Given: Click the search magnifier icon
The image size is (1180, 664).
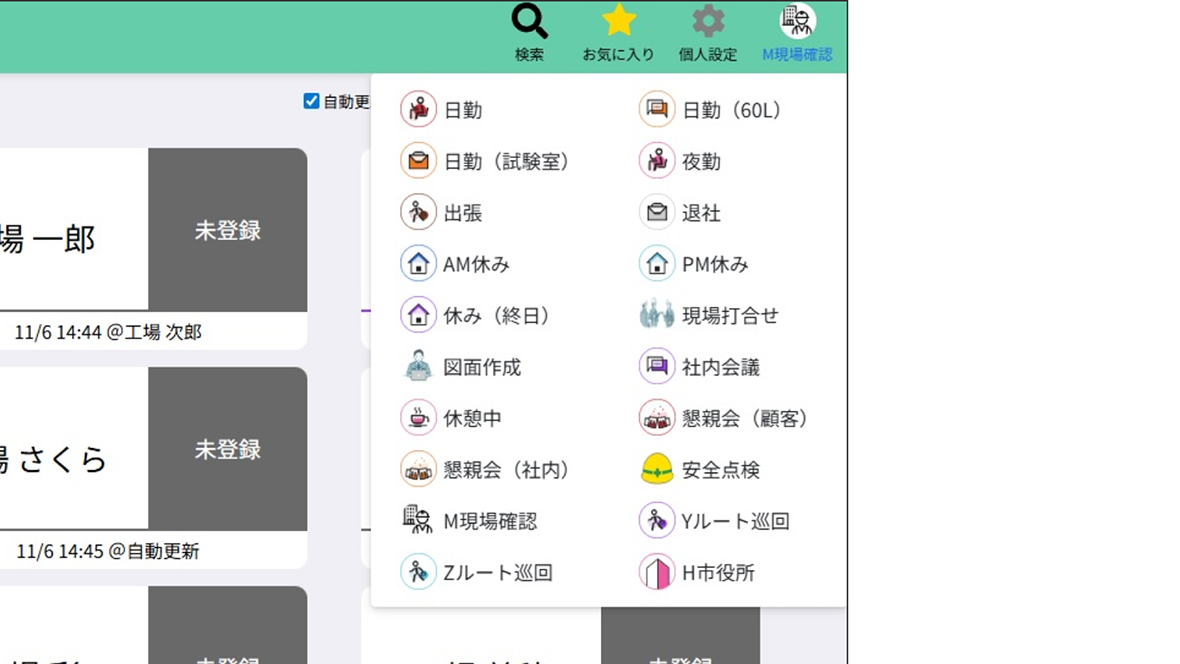Looking at the screenshot, I should [529, 21].
